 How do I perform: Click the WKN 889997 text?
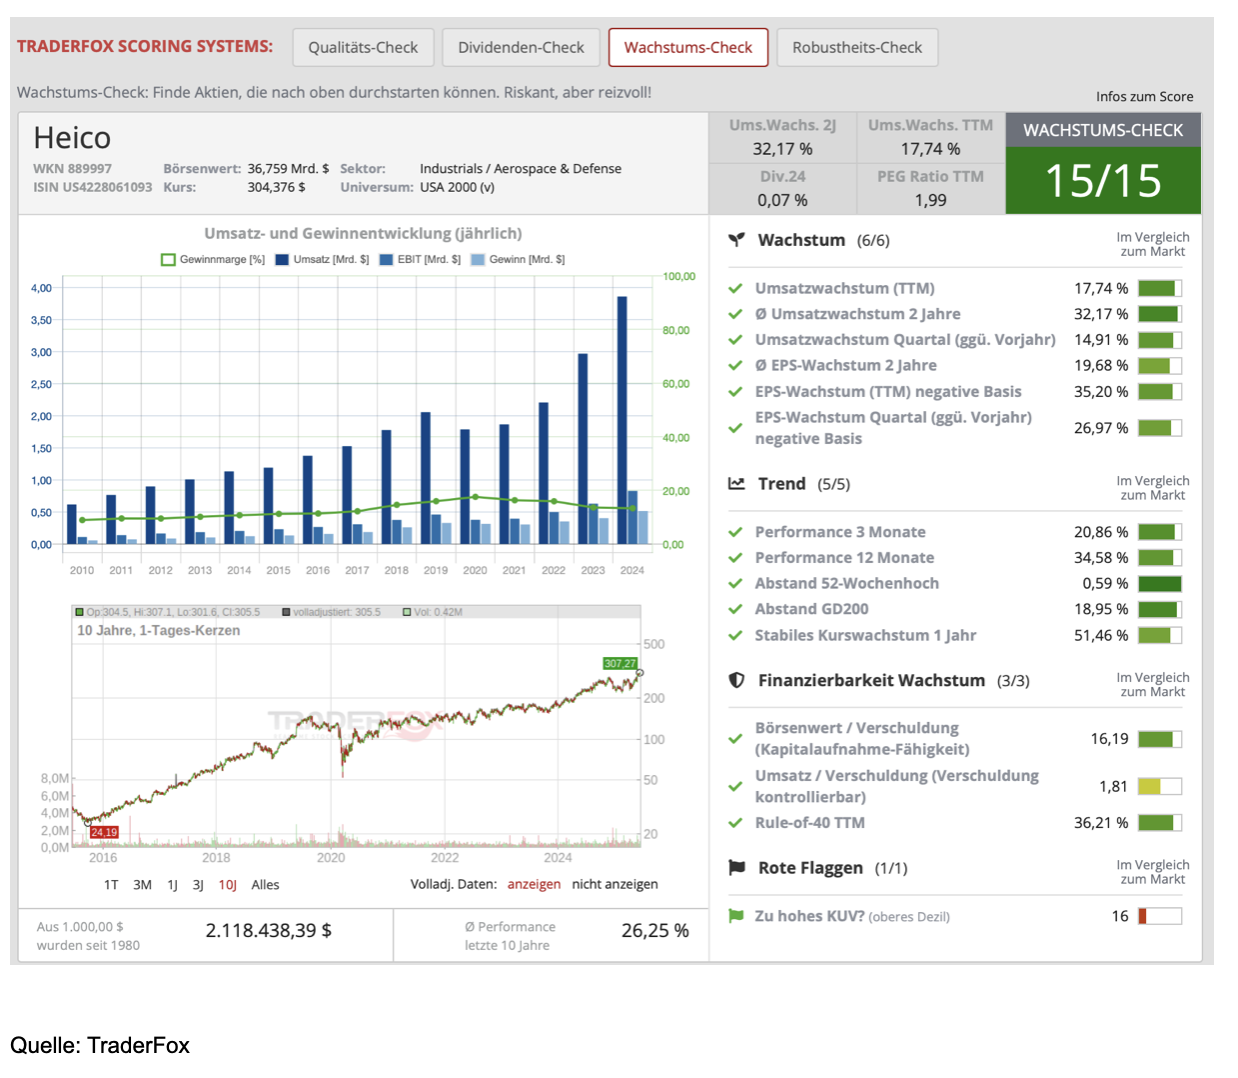(x=72, y=169)
